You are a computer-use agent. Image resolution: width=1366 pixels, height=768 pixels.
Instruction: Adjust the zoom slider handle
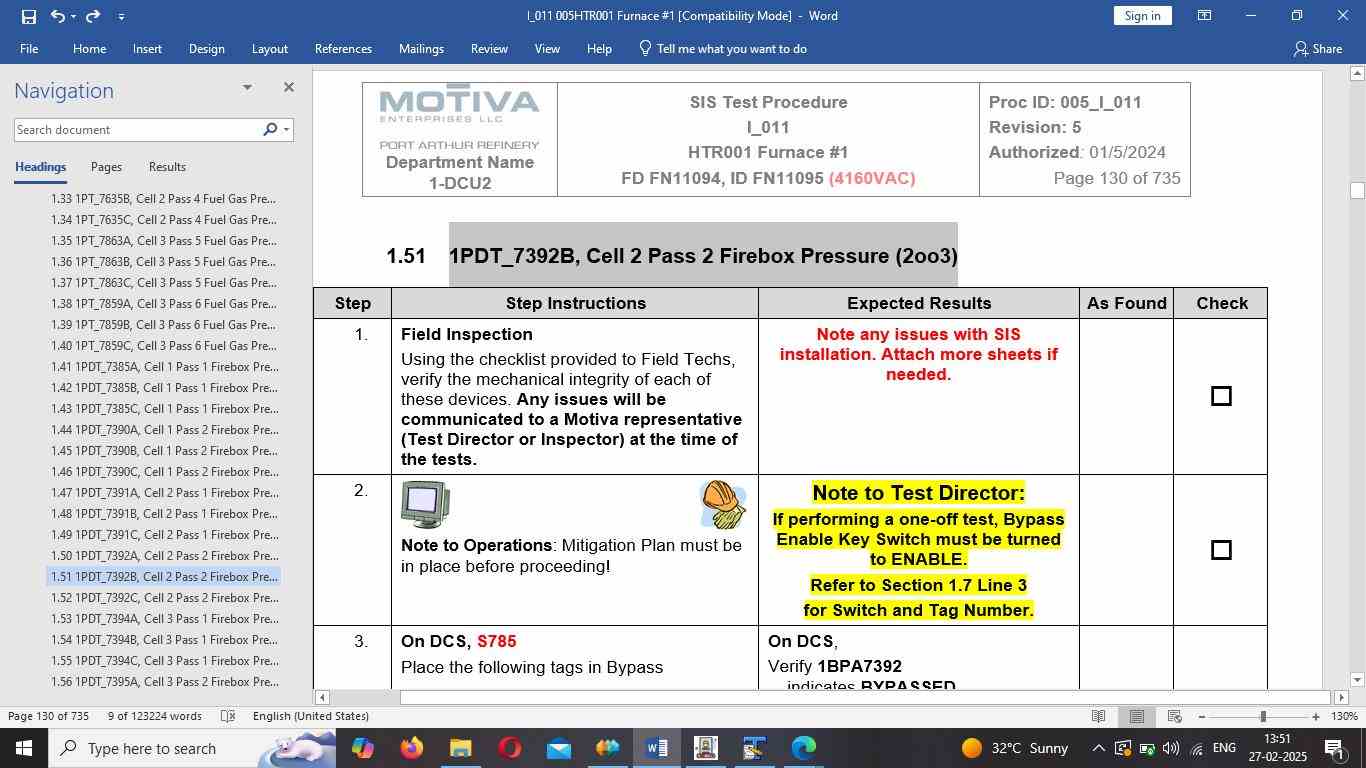[1263, 717]
